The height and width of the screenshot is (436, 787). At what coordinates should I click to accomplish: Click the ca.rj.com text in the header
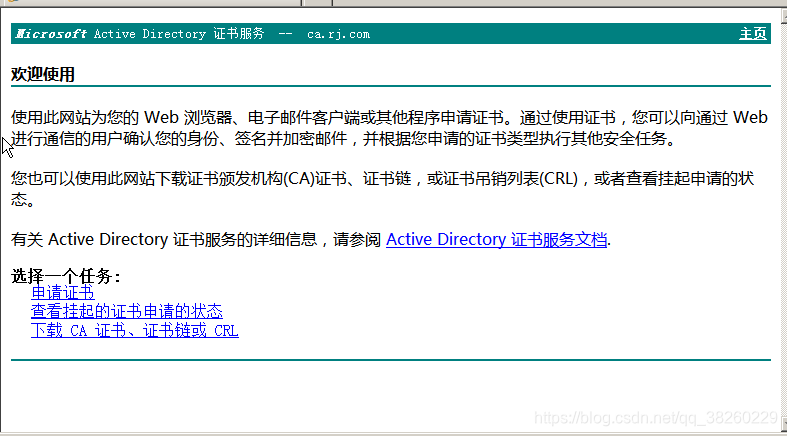tap(338, 34)
